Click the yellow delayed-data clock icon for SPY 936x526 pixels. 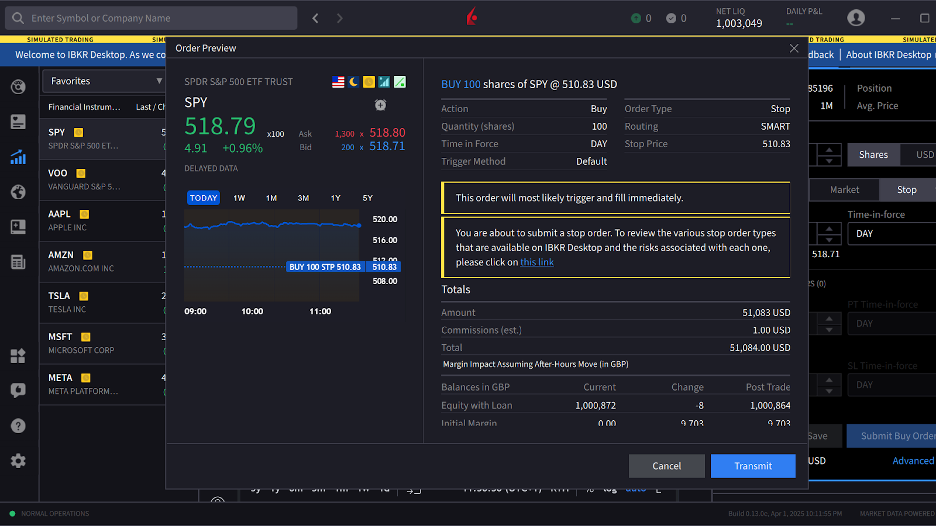click(x=369, y=82)
